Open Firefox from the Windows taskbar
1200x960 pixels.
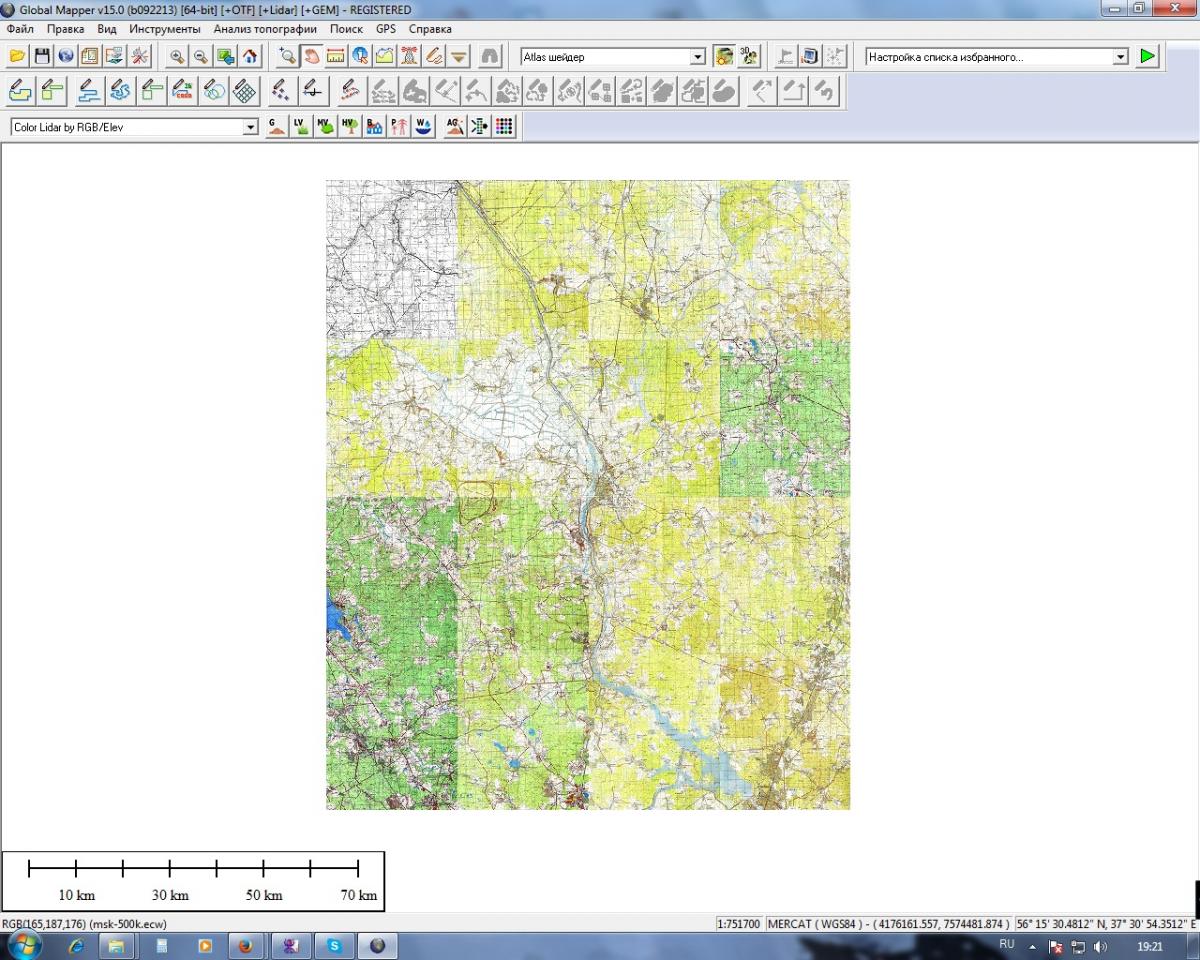(245, 945)
